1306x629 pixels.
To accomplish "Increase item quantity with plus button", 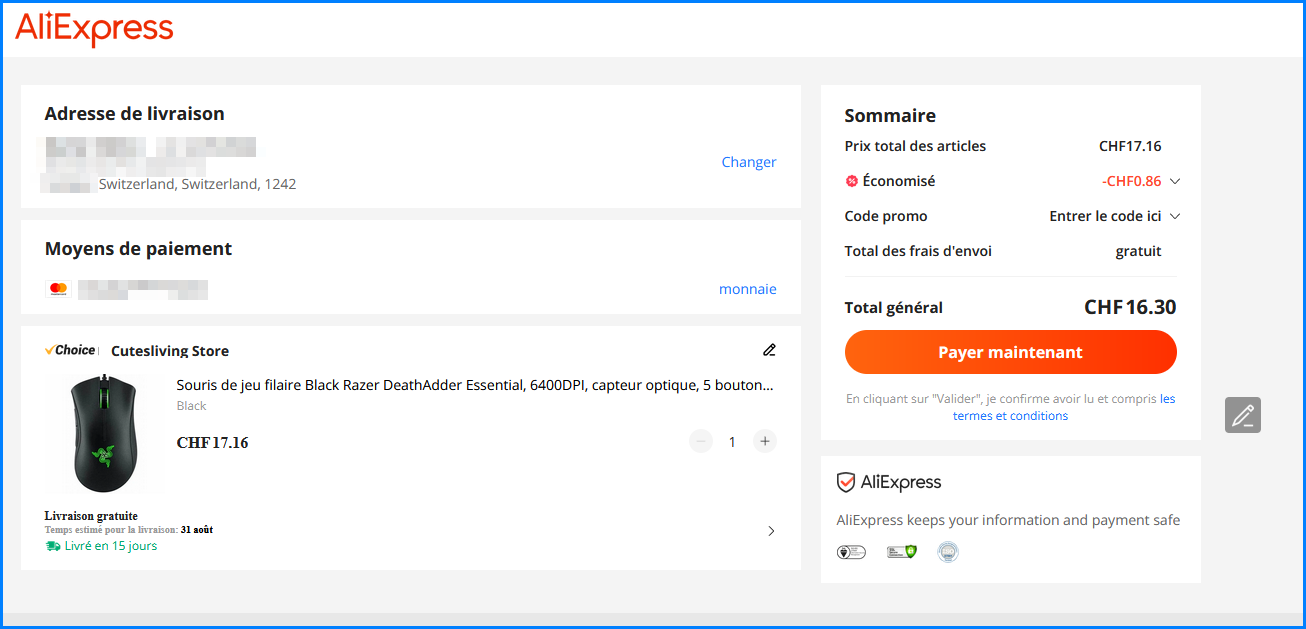I will coord(765,441).
